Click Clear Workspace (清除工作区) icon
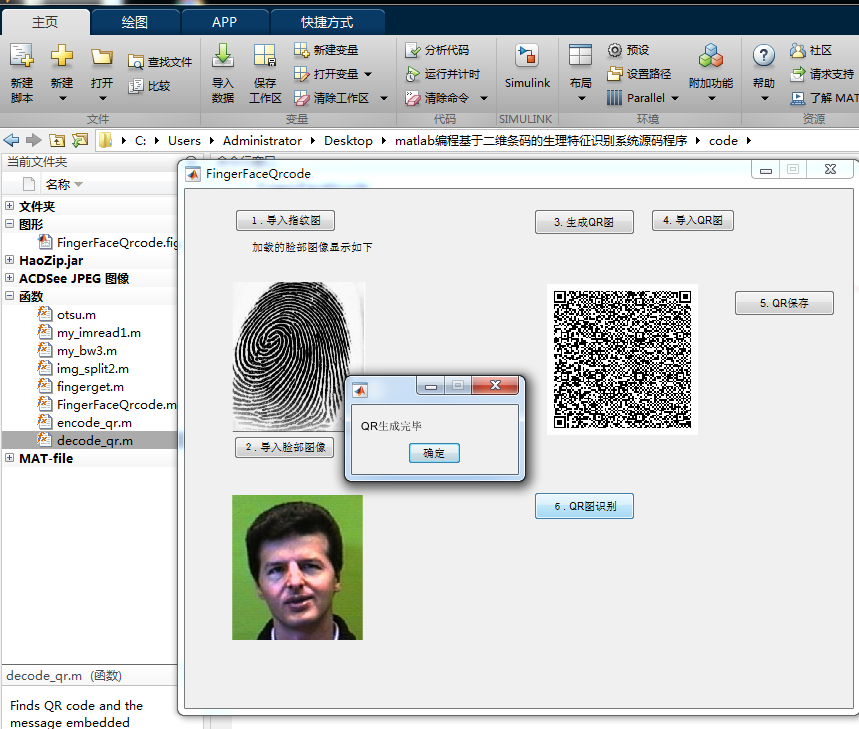The height and width of the screenshot is (729, 859). click(x=301, y=98)
